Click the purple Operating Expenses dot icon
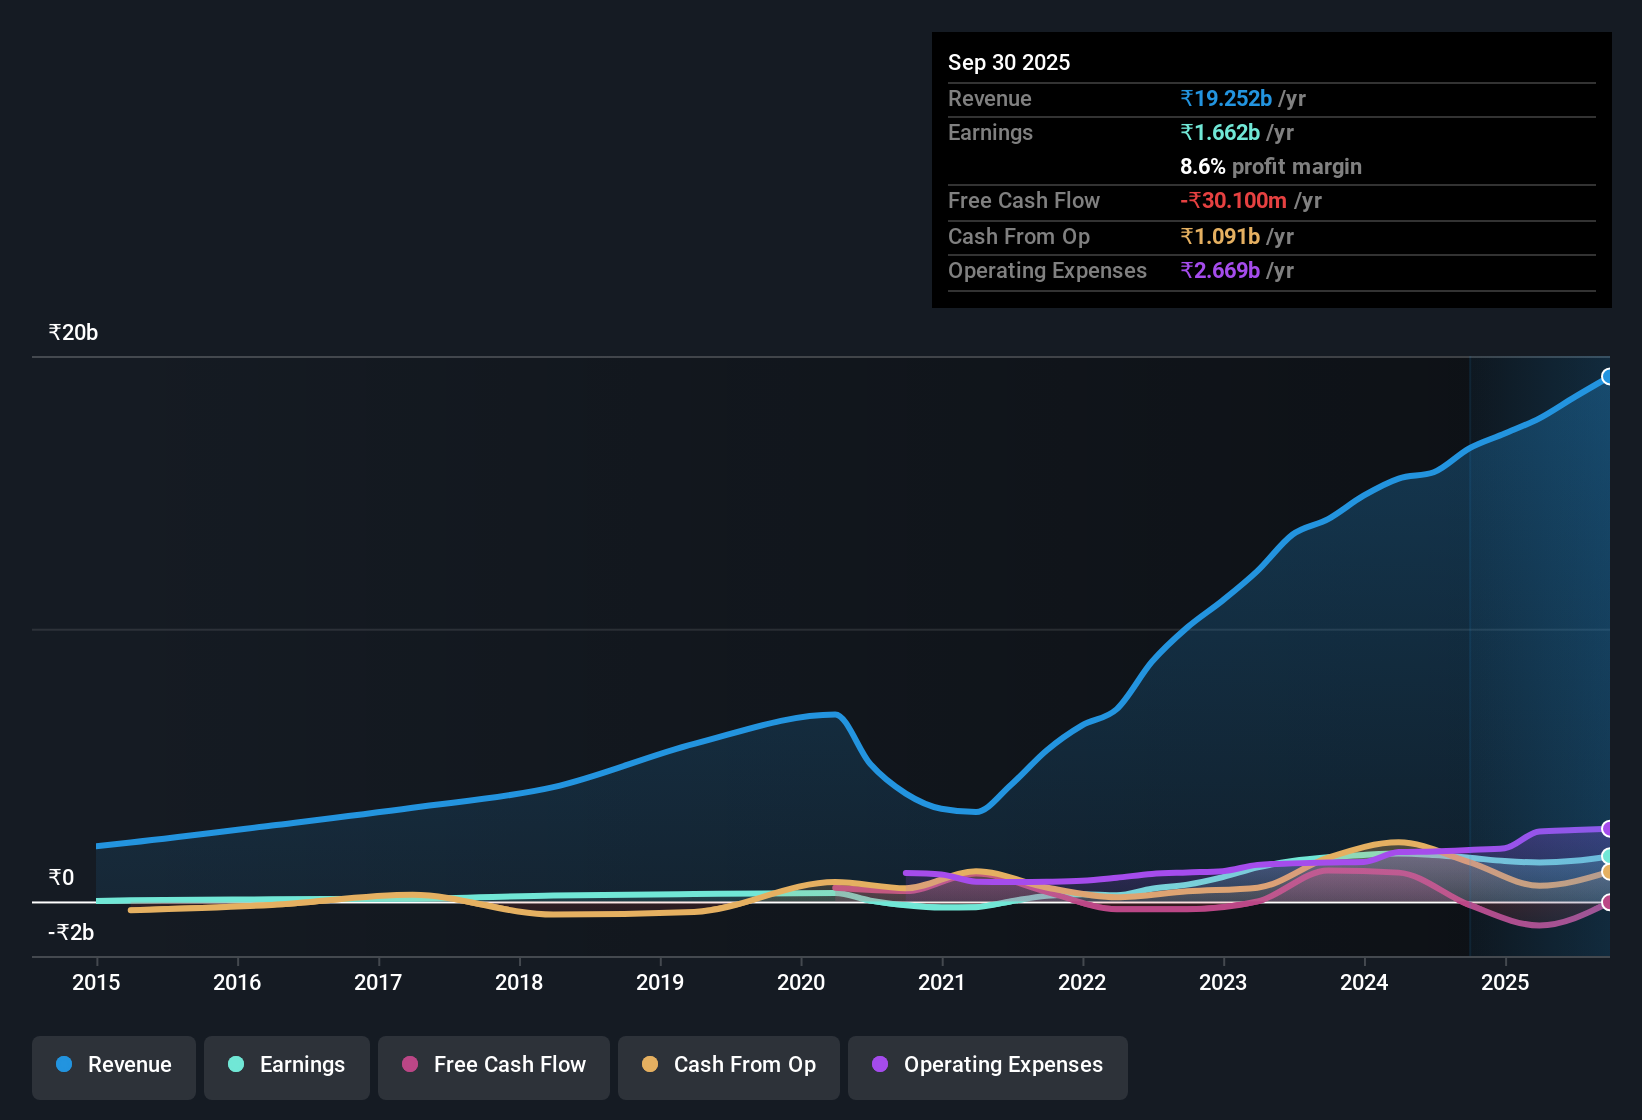 [x=880, y=1064]
